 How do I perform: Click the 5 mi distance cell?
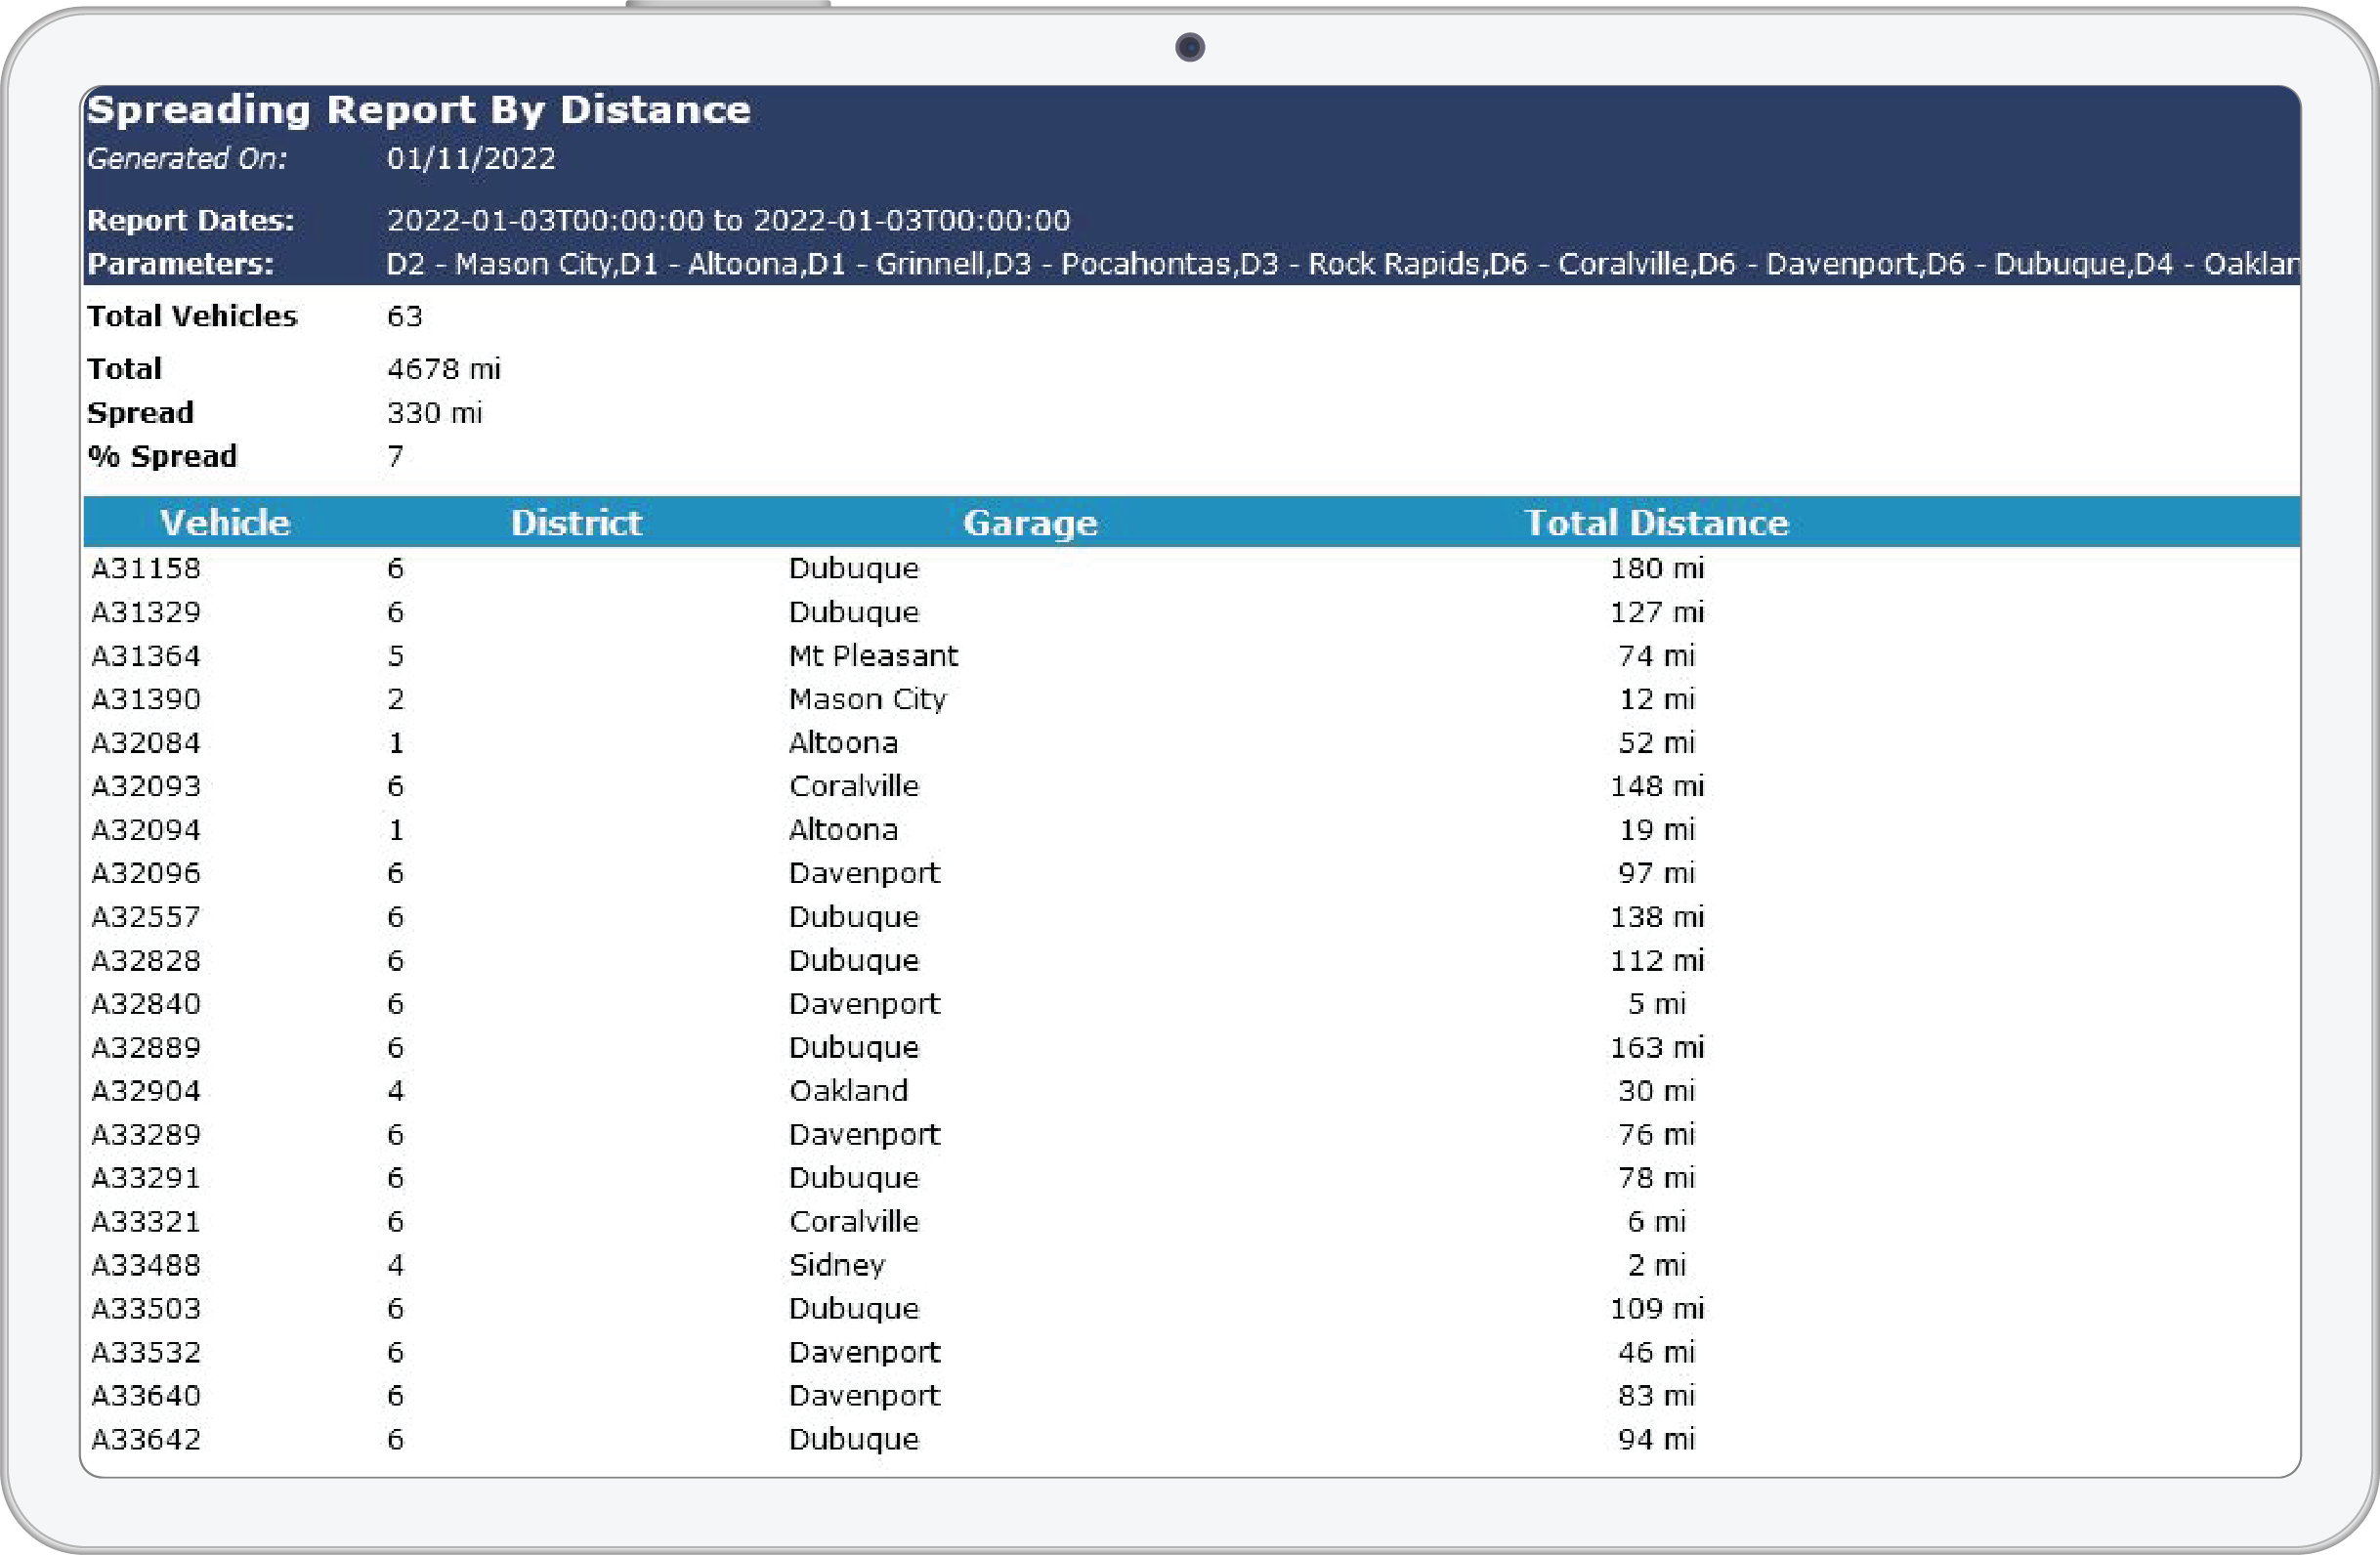point(1657,1004)
